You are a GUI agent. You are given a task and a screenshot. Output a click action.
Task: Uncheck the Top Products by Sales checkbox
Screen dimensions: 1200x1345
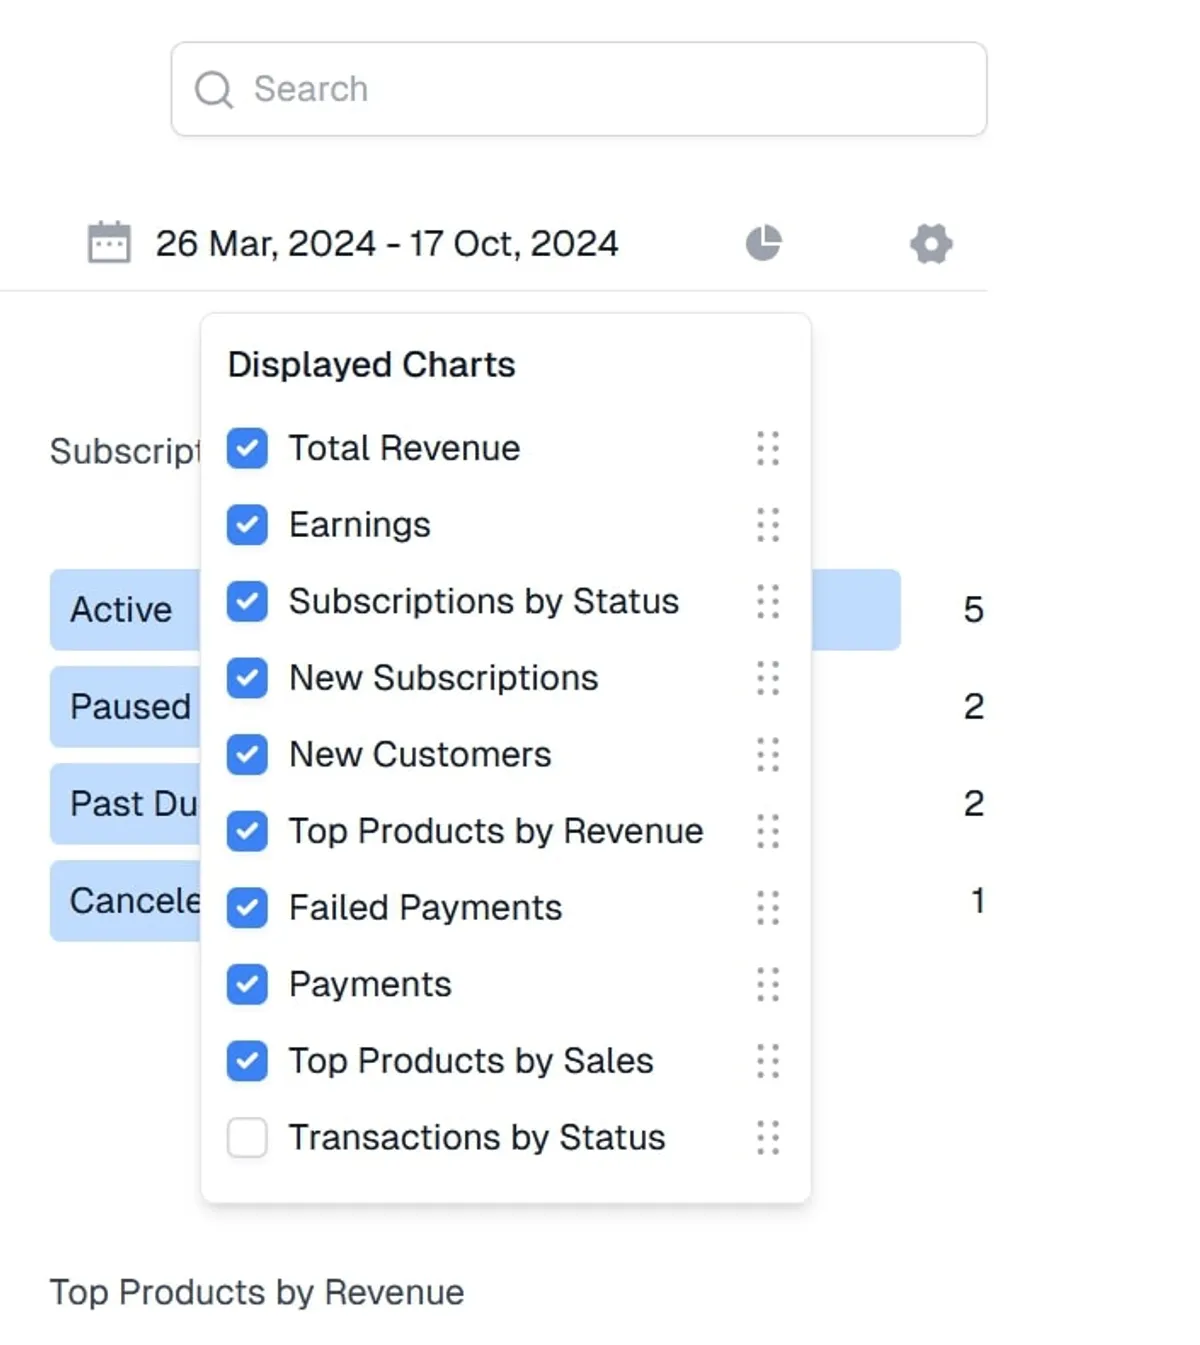pyautogui.click(x=247, y=1061)
